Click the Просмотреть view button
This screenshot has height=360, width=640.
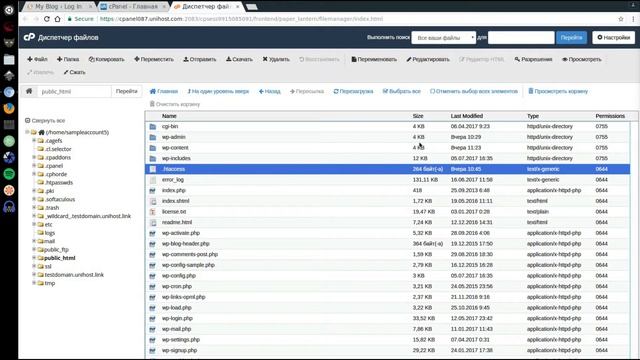coord(582,59)
